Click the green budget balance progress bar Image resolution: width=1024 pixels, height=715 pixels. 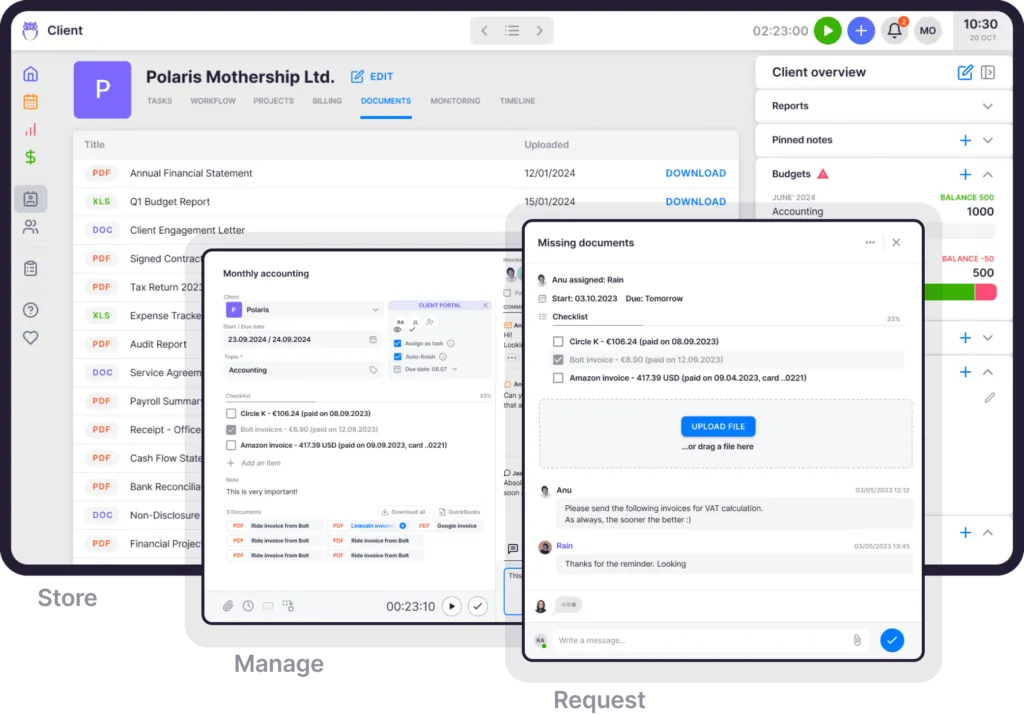950,292
